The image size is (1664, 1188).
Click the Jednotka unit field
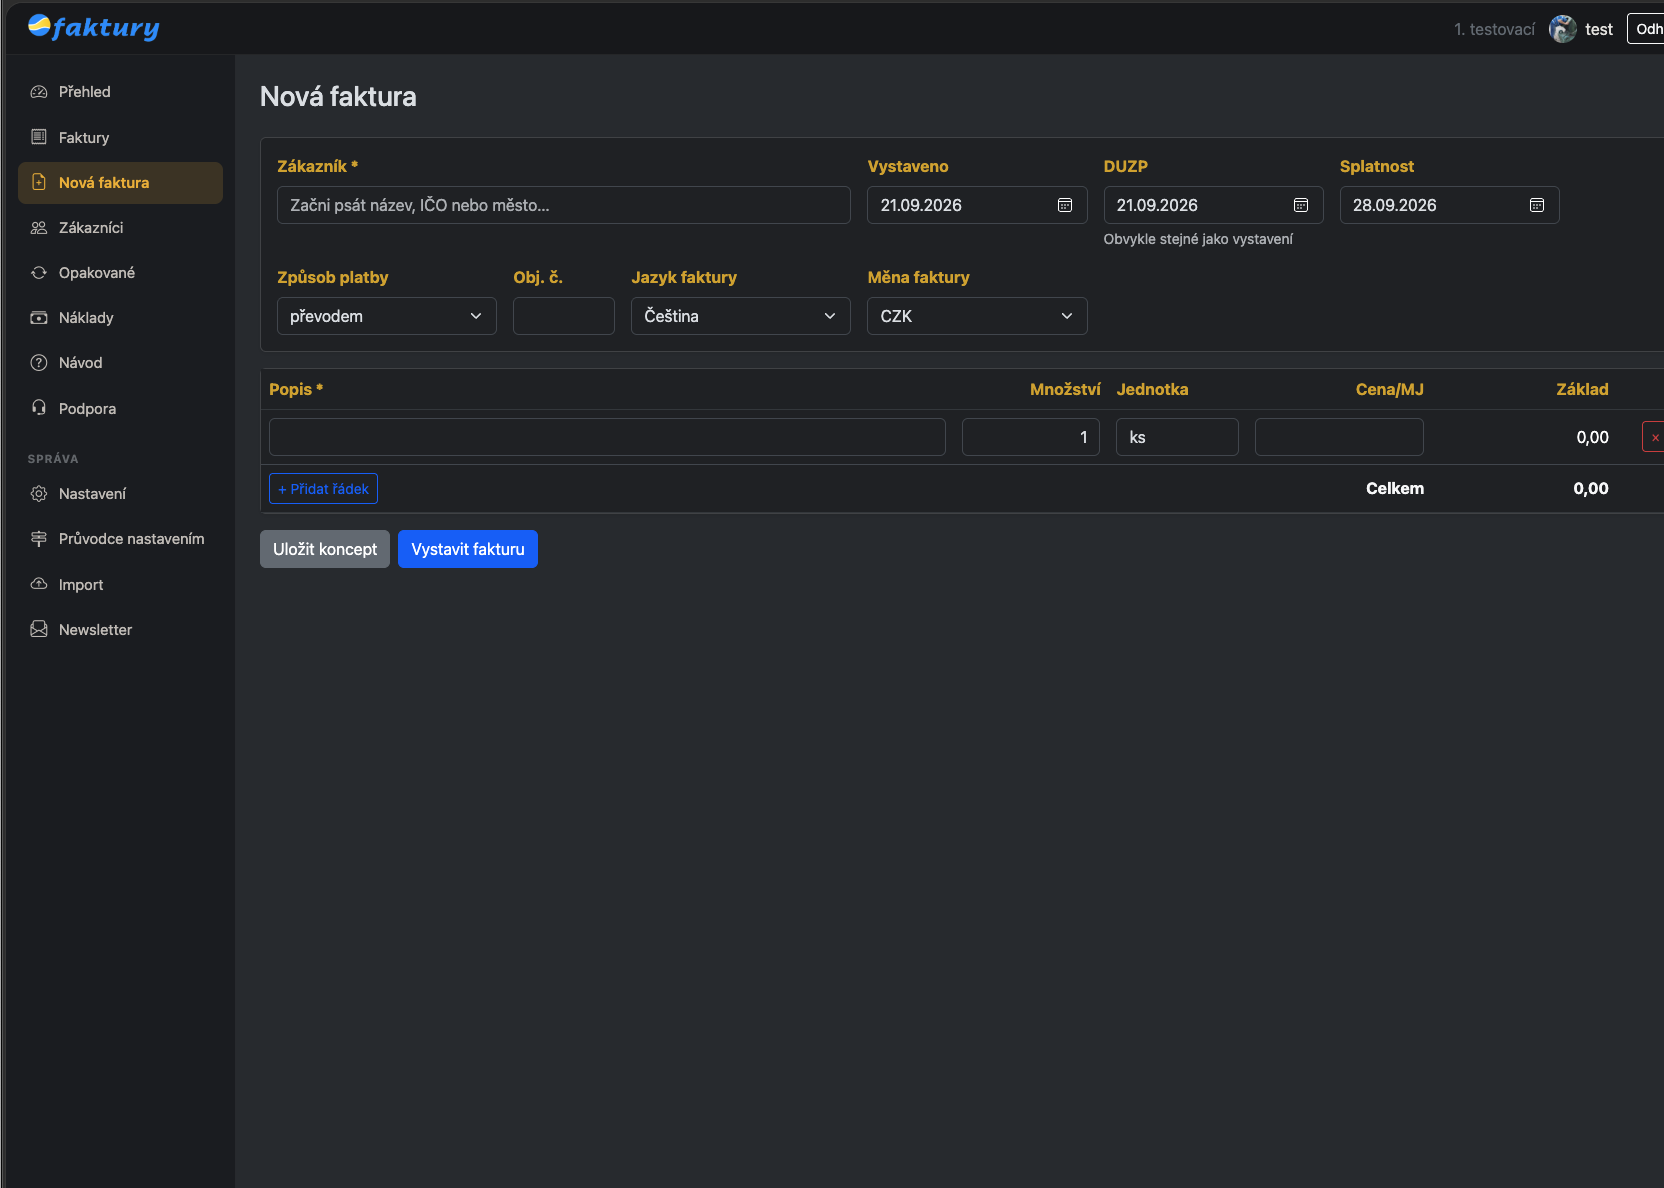pos(1177,437)
